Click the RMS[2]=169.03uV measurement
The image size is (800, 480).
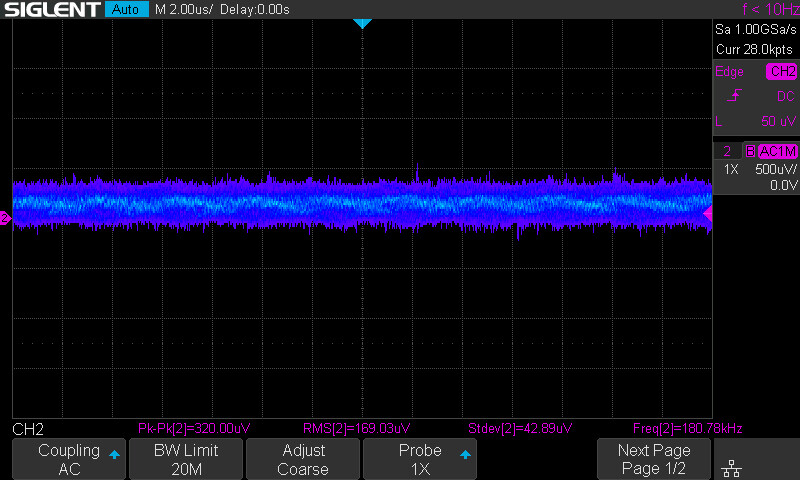click(x=356, y=428)
